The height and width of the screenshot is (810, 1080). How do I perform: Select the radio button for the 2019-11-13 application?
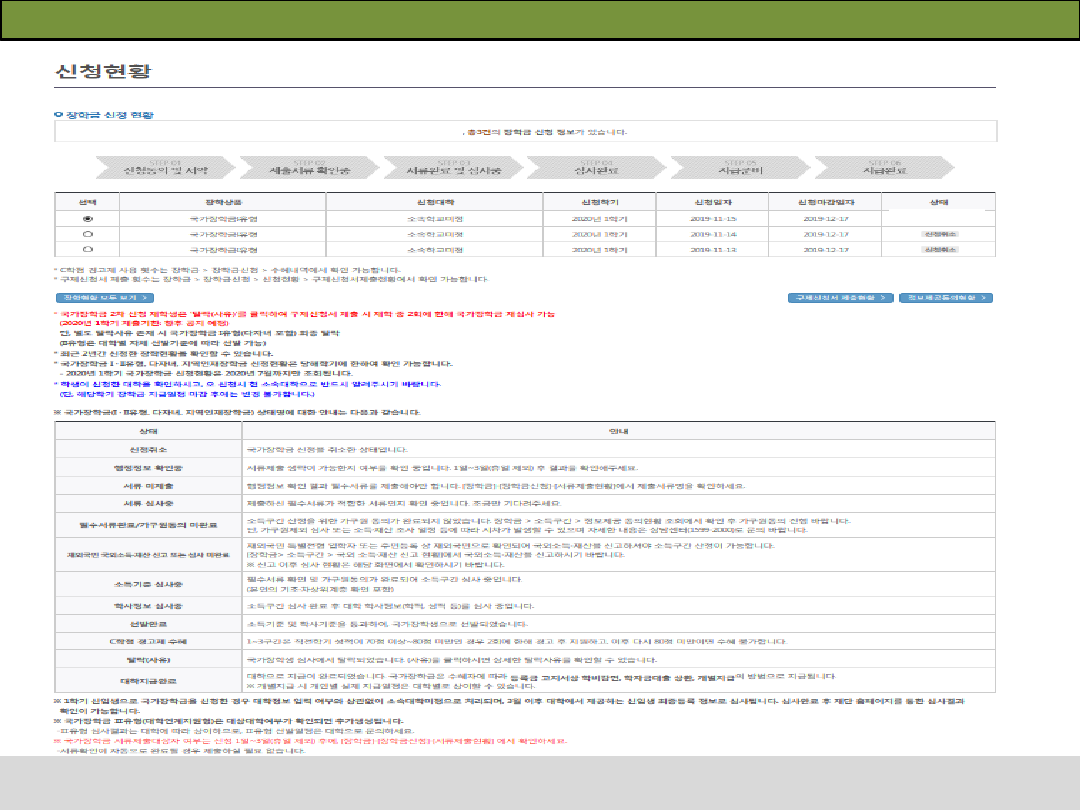(x=88, y=248)
